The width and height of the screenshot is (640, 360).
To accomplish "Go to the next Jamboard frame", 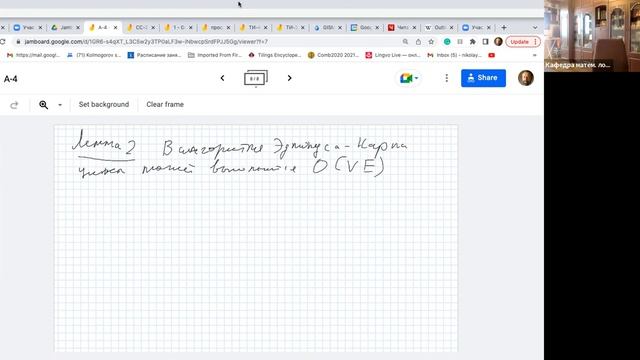I will [x=289, y=78].
